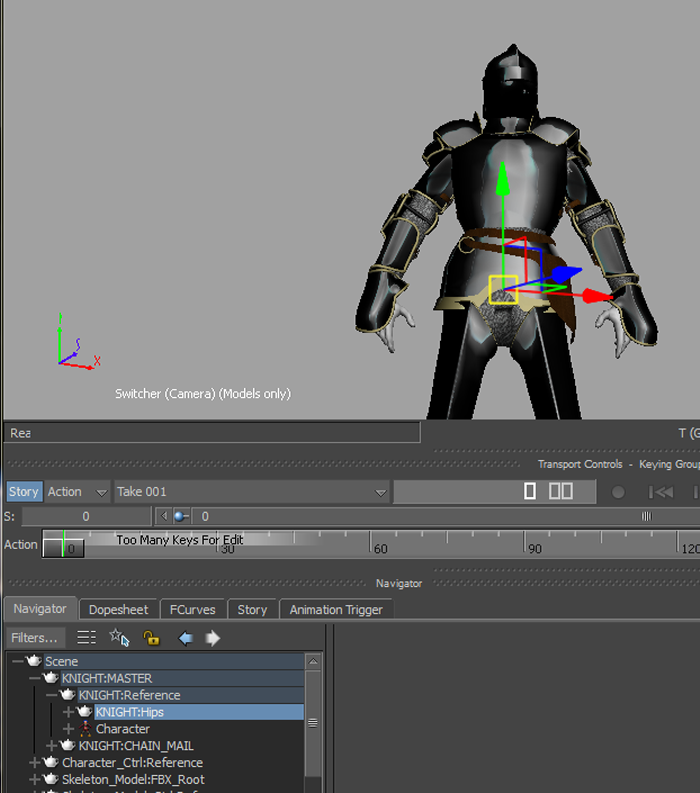Expand the KNIGHT:CHAIN_MAIL node
Viewport: 700px width, 793px height.
pos(52,746)
